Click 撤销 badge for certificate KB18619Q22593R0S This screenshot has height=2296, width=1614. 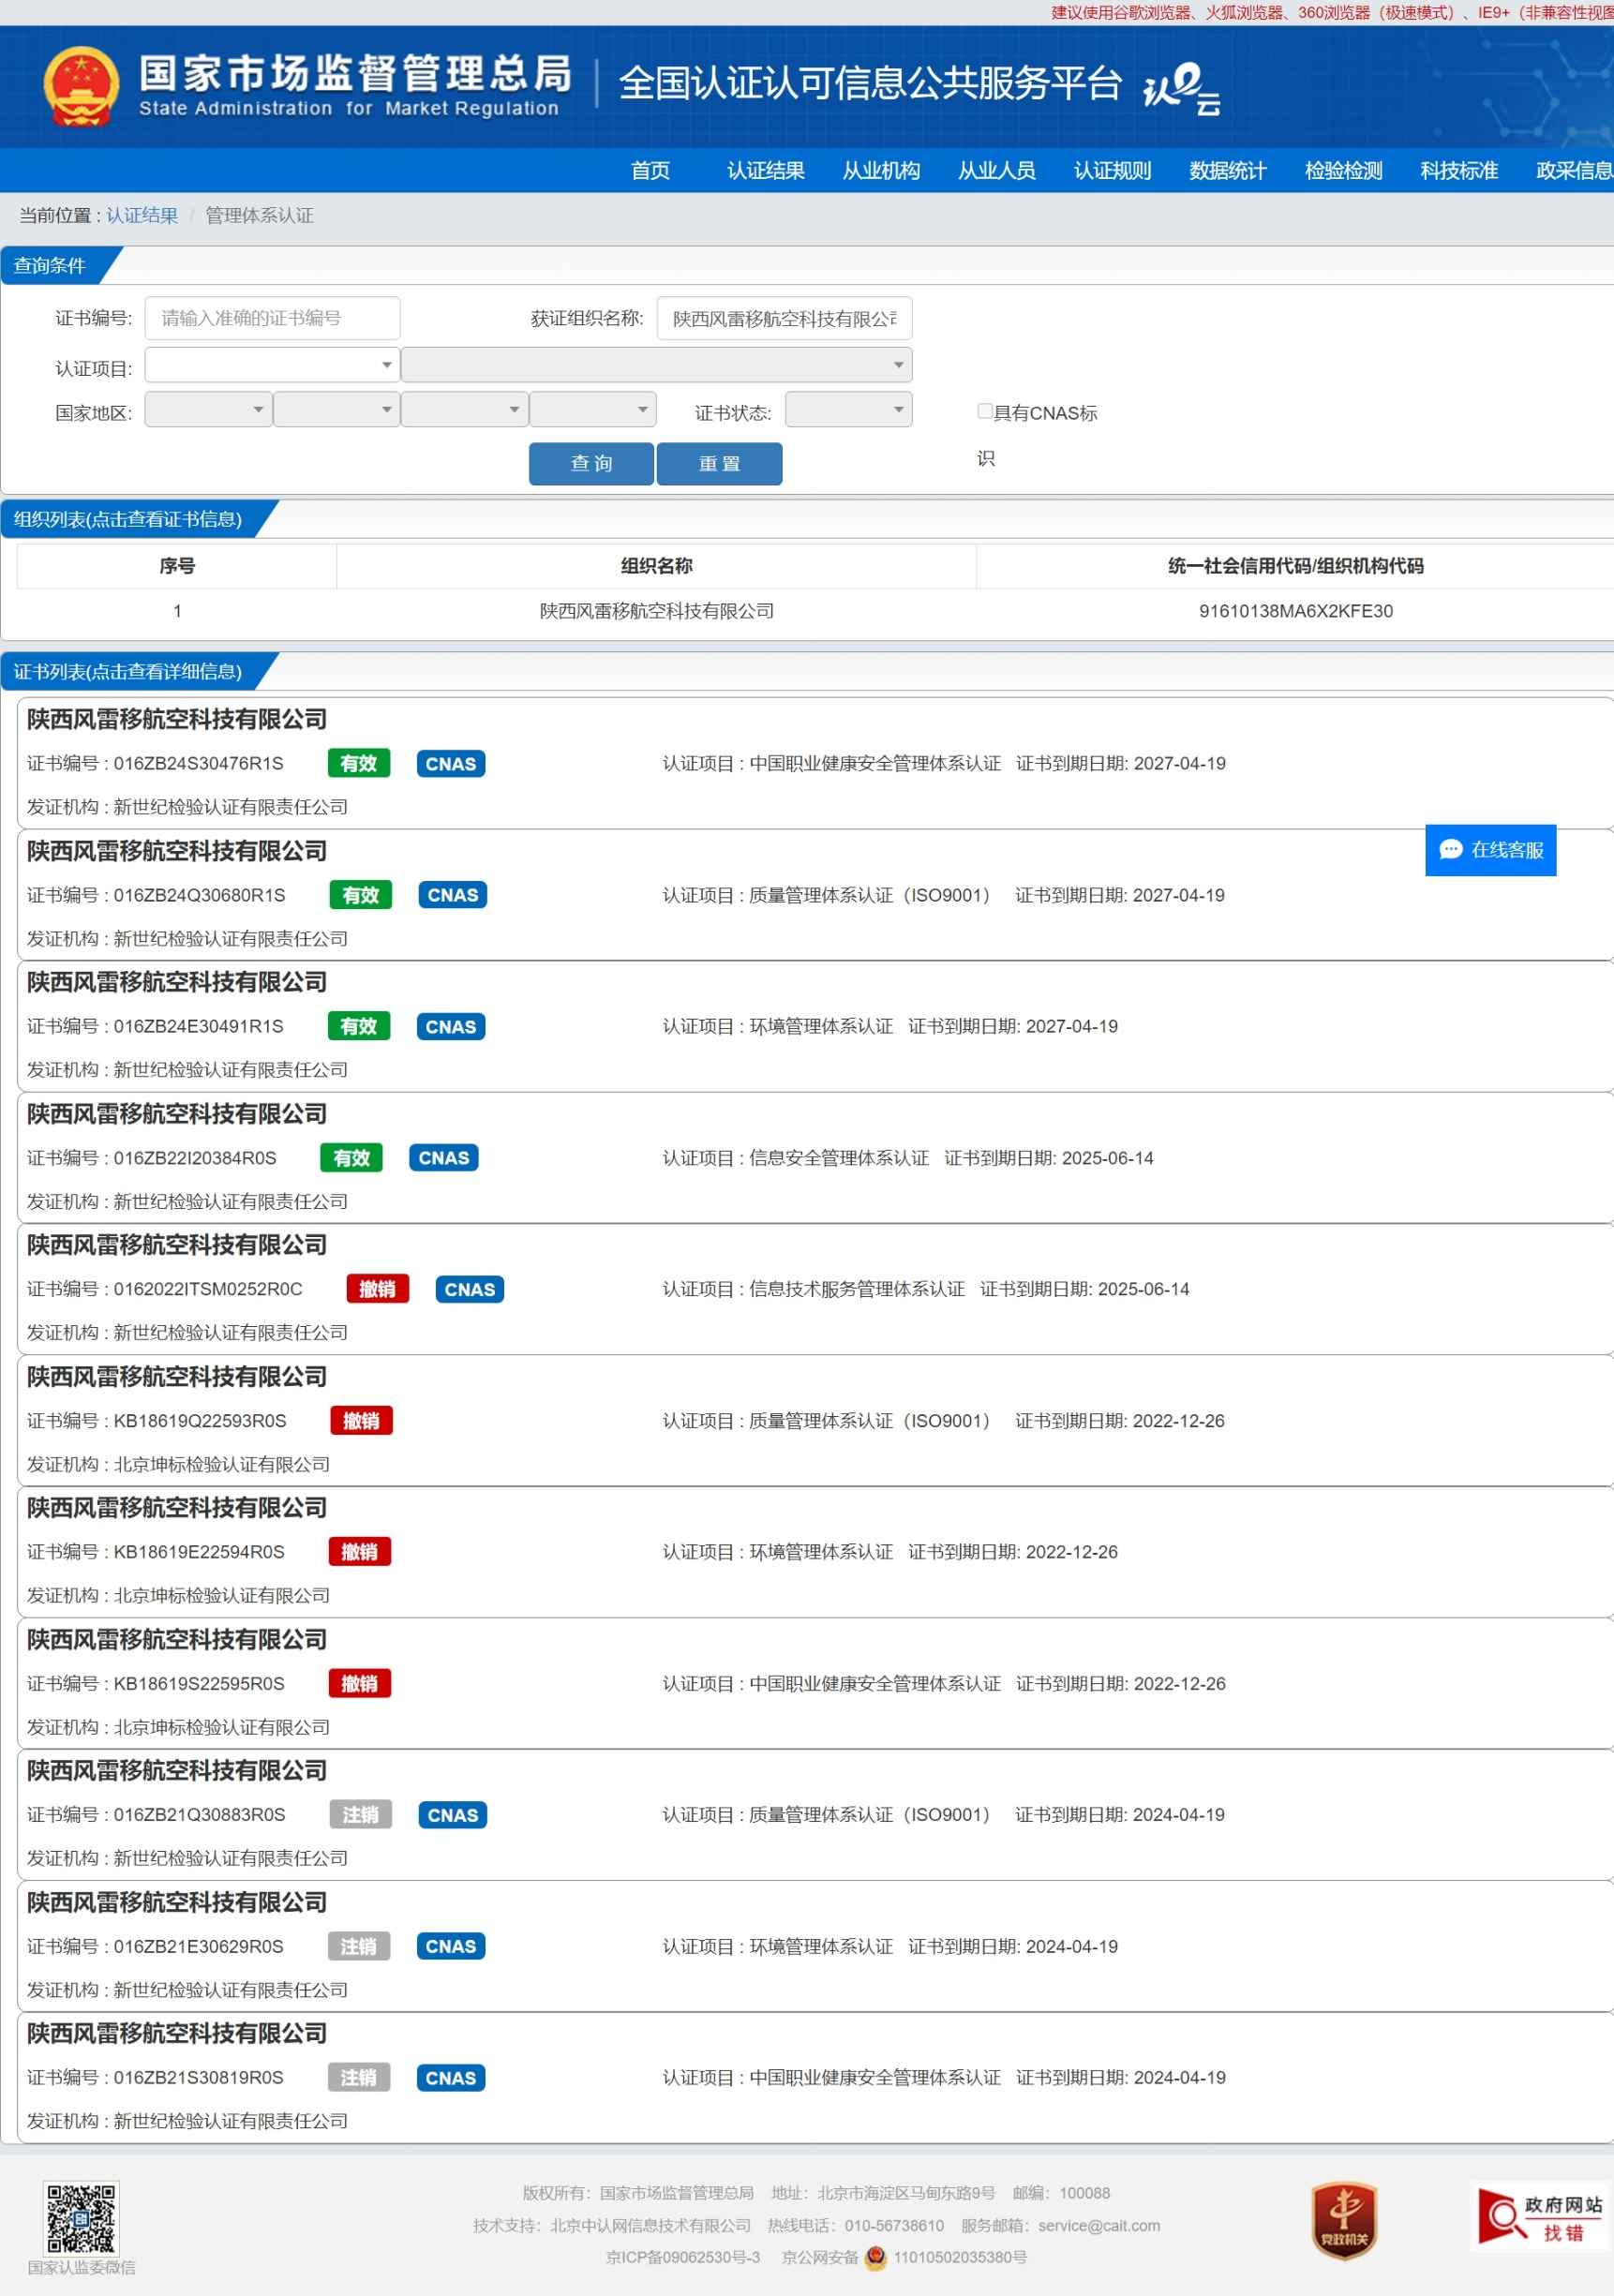pyautogui.click(x=361, y=1421)
